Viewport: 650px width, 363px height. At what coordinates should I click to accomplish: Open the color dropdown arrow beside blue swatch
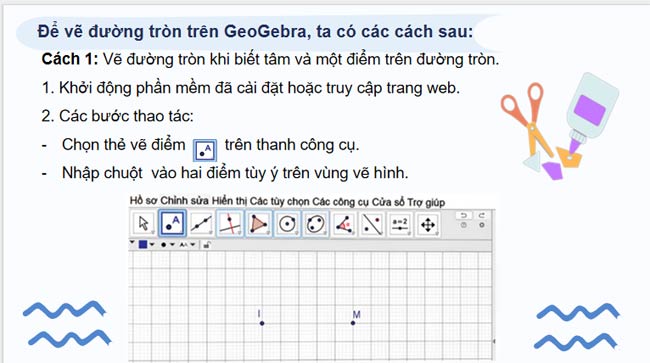tap(152, 244)
